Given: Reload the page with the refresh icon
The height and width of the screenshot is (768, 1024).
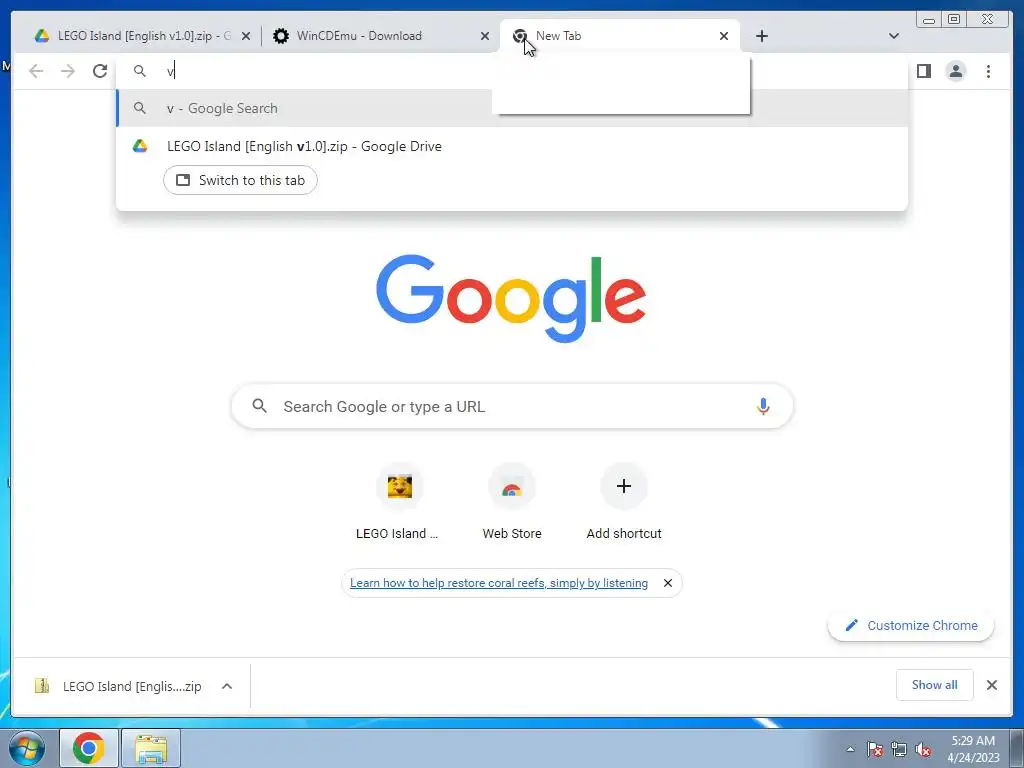Looking at the screenshot, I should pyautogui.click(x=100, y=71).
